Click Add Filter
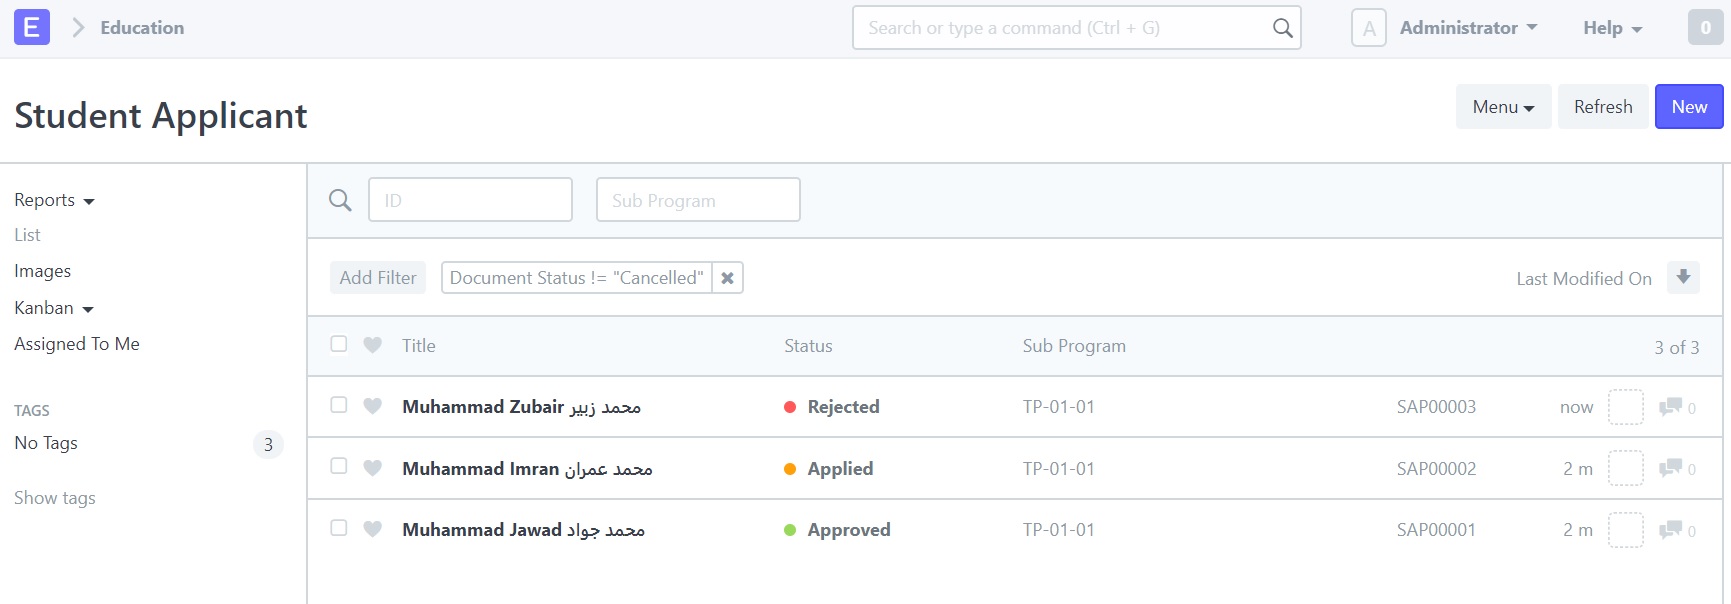Image resolution: width=1731 pixels, height=604 pixels. (x=377, y=277)
